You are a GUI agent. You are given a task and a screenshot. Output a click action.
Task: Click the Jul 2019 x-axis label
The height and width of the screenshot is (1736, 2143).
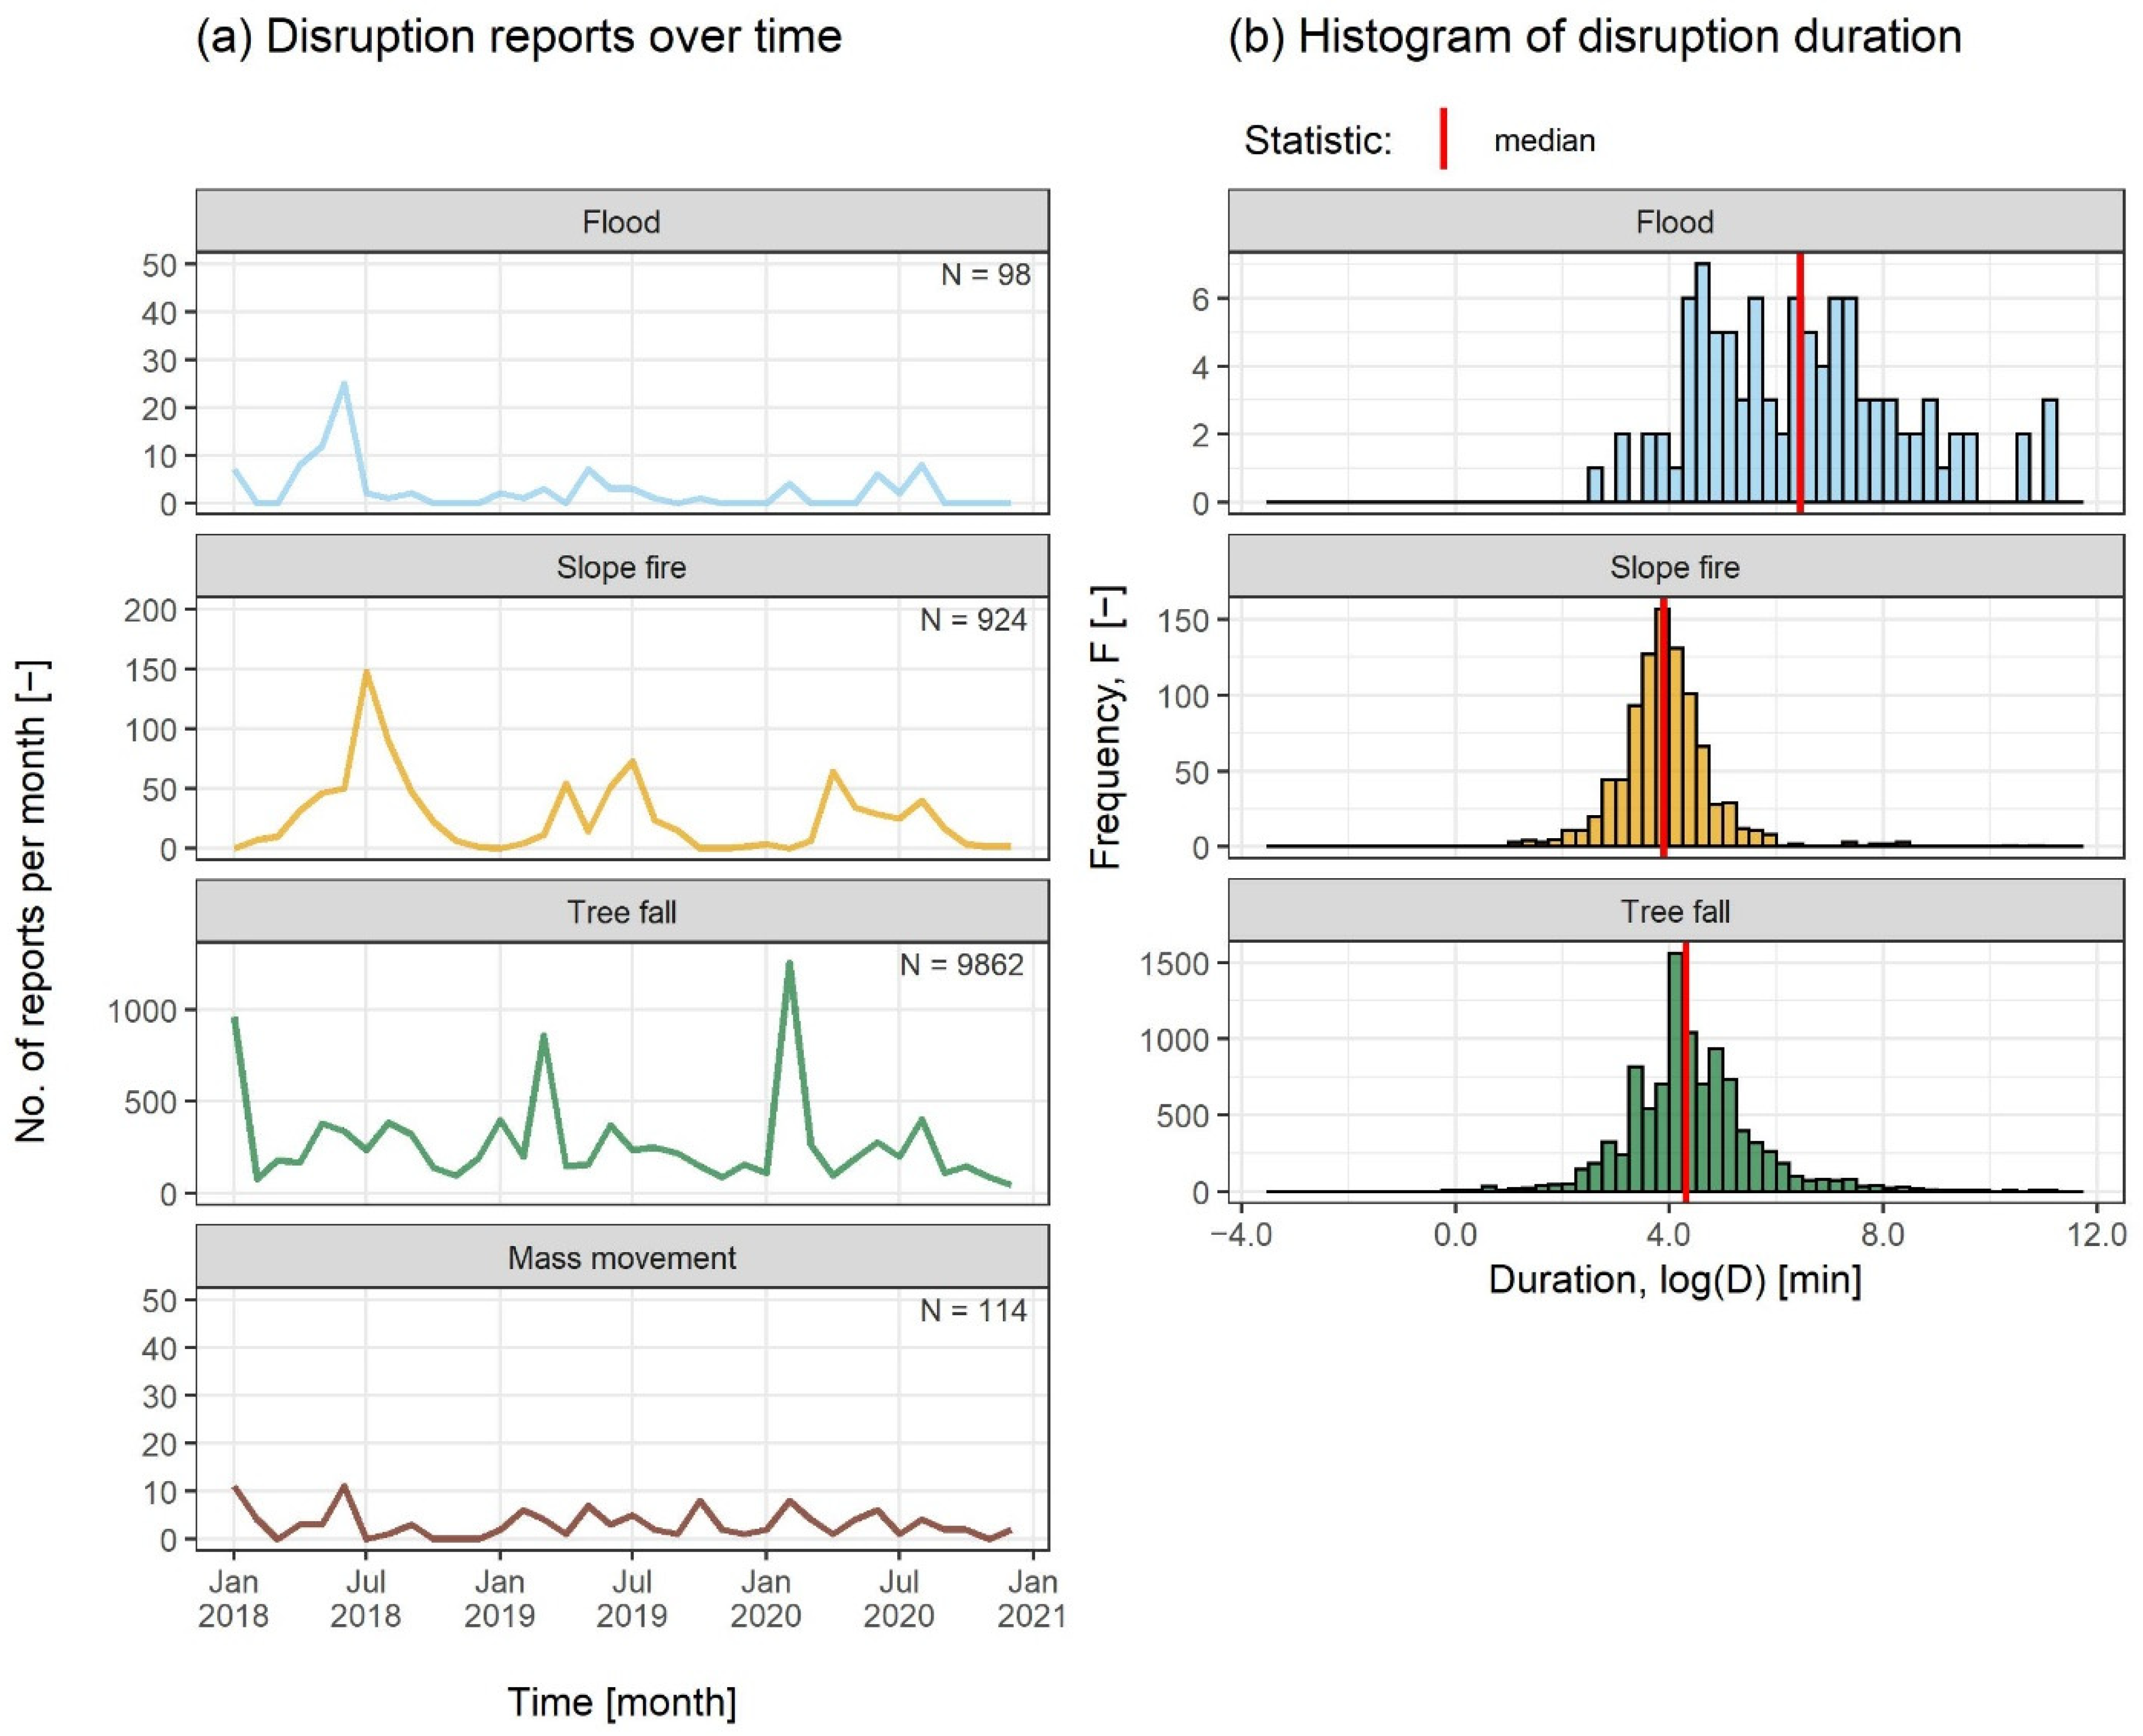pyautogui.click(x=631, y=1598)
